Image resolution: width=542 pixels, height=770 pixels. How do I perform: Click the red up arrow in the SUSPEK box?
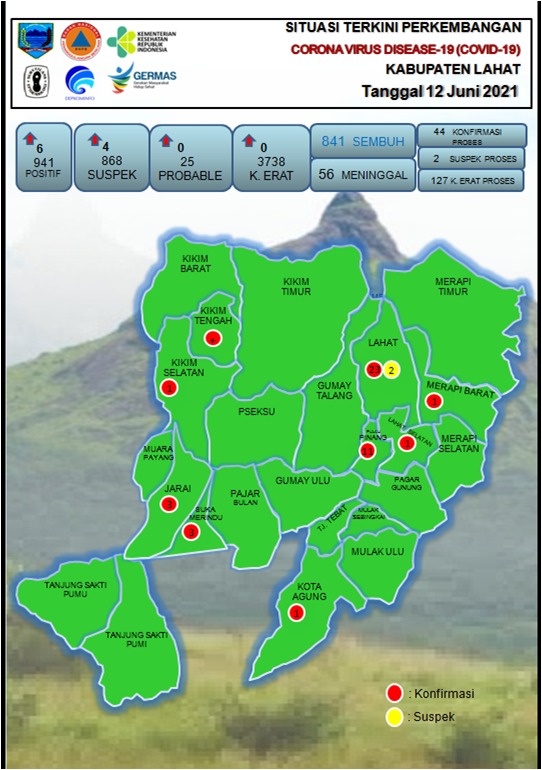[x=95, y=139]
